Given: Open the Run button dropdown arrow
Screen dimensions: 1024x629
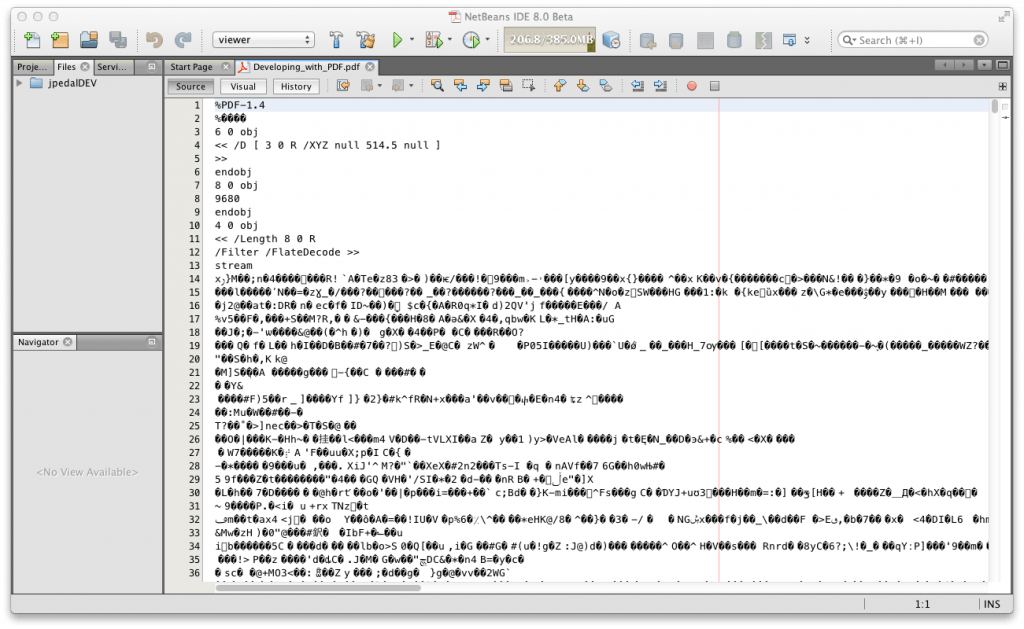Looking at the screenshot, I should click(410, 41).
